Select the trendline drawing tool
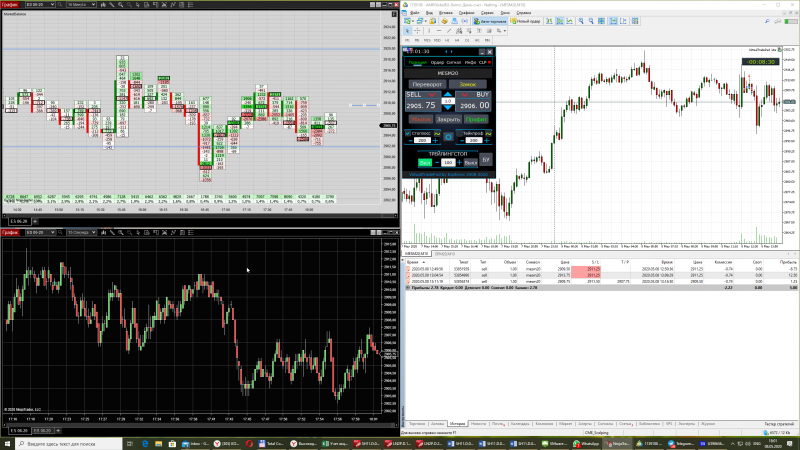 tap(449, 31)
